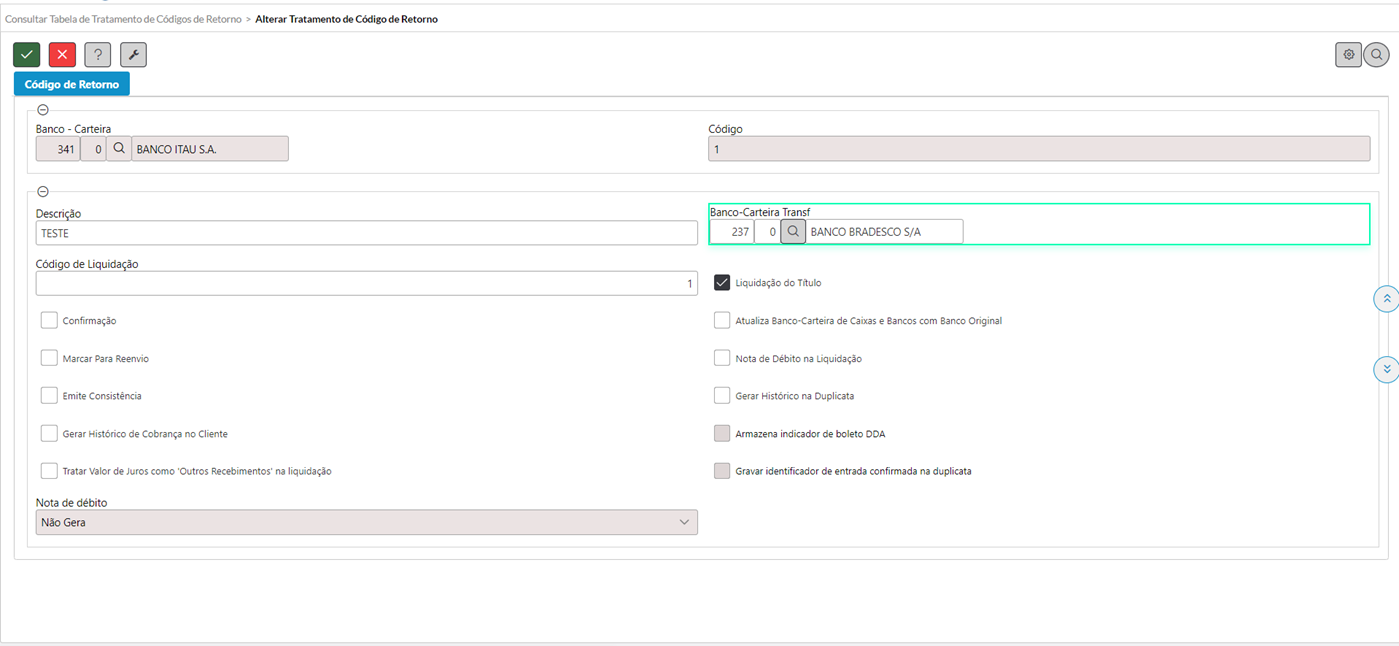
Task: Enable Gerar Histórico de Cobrança no Cliente
Action: pos(49,433)
